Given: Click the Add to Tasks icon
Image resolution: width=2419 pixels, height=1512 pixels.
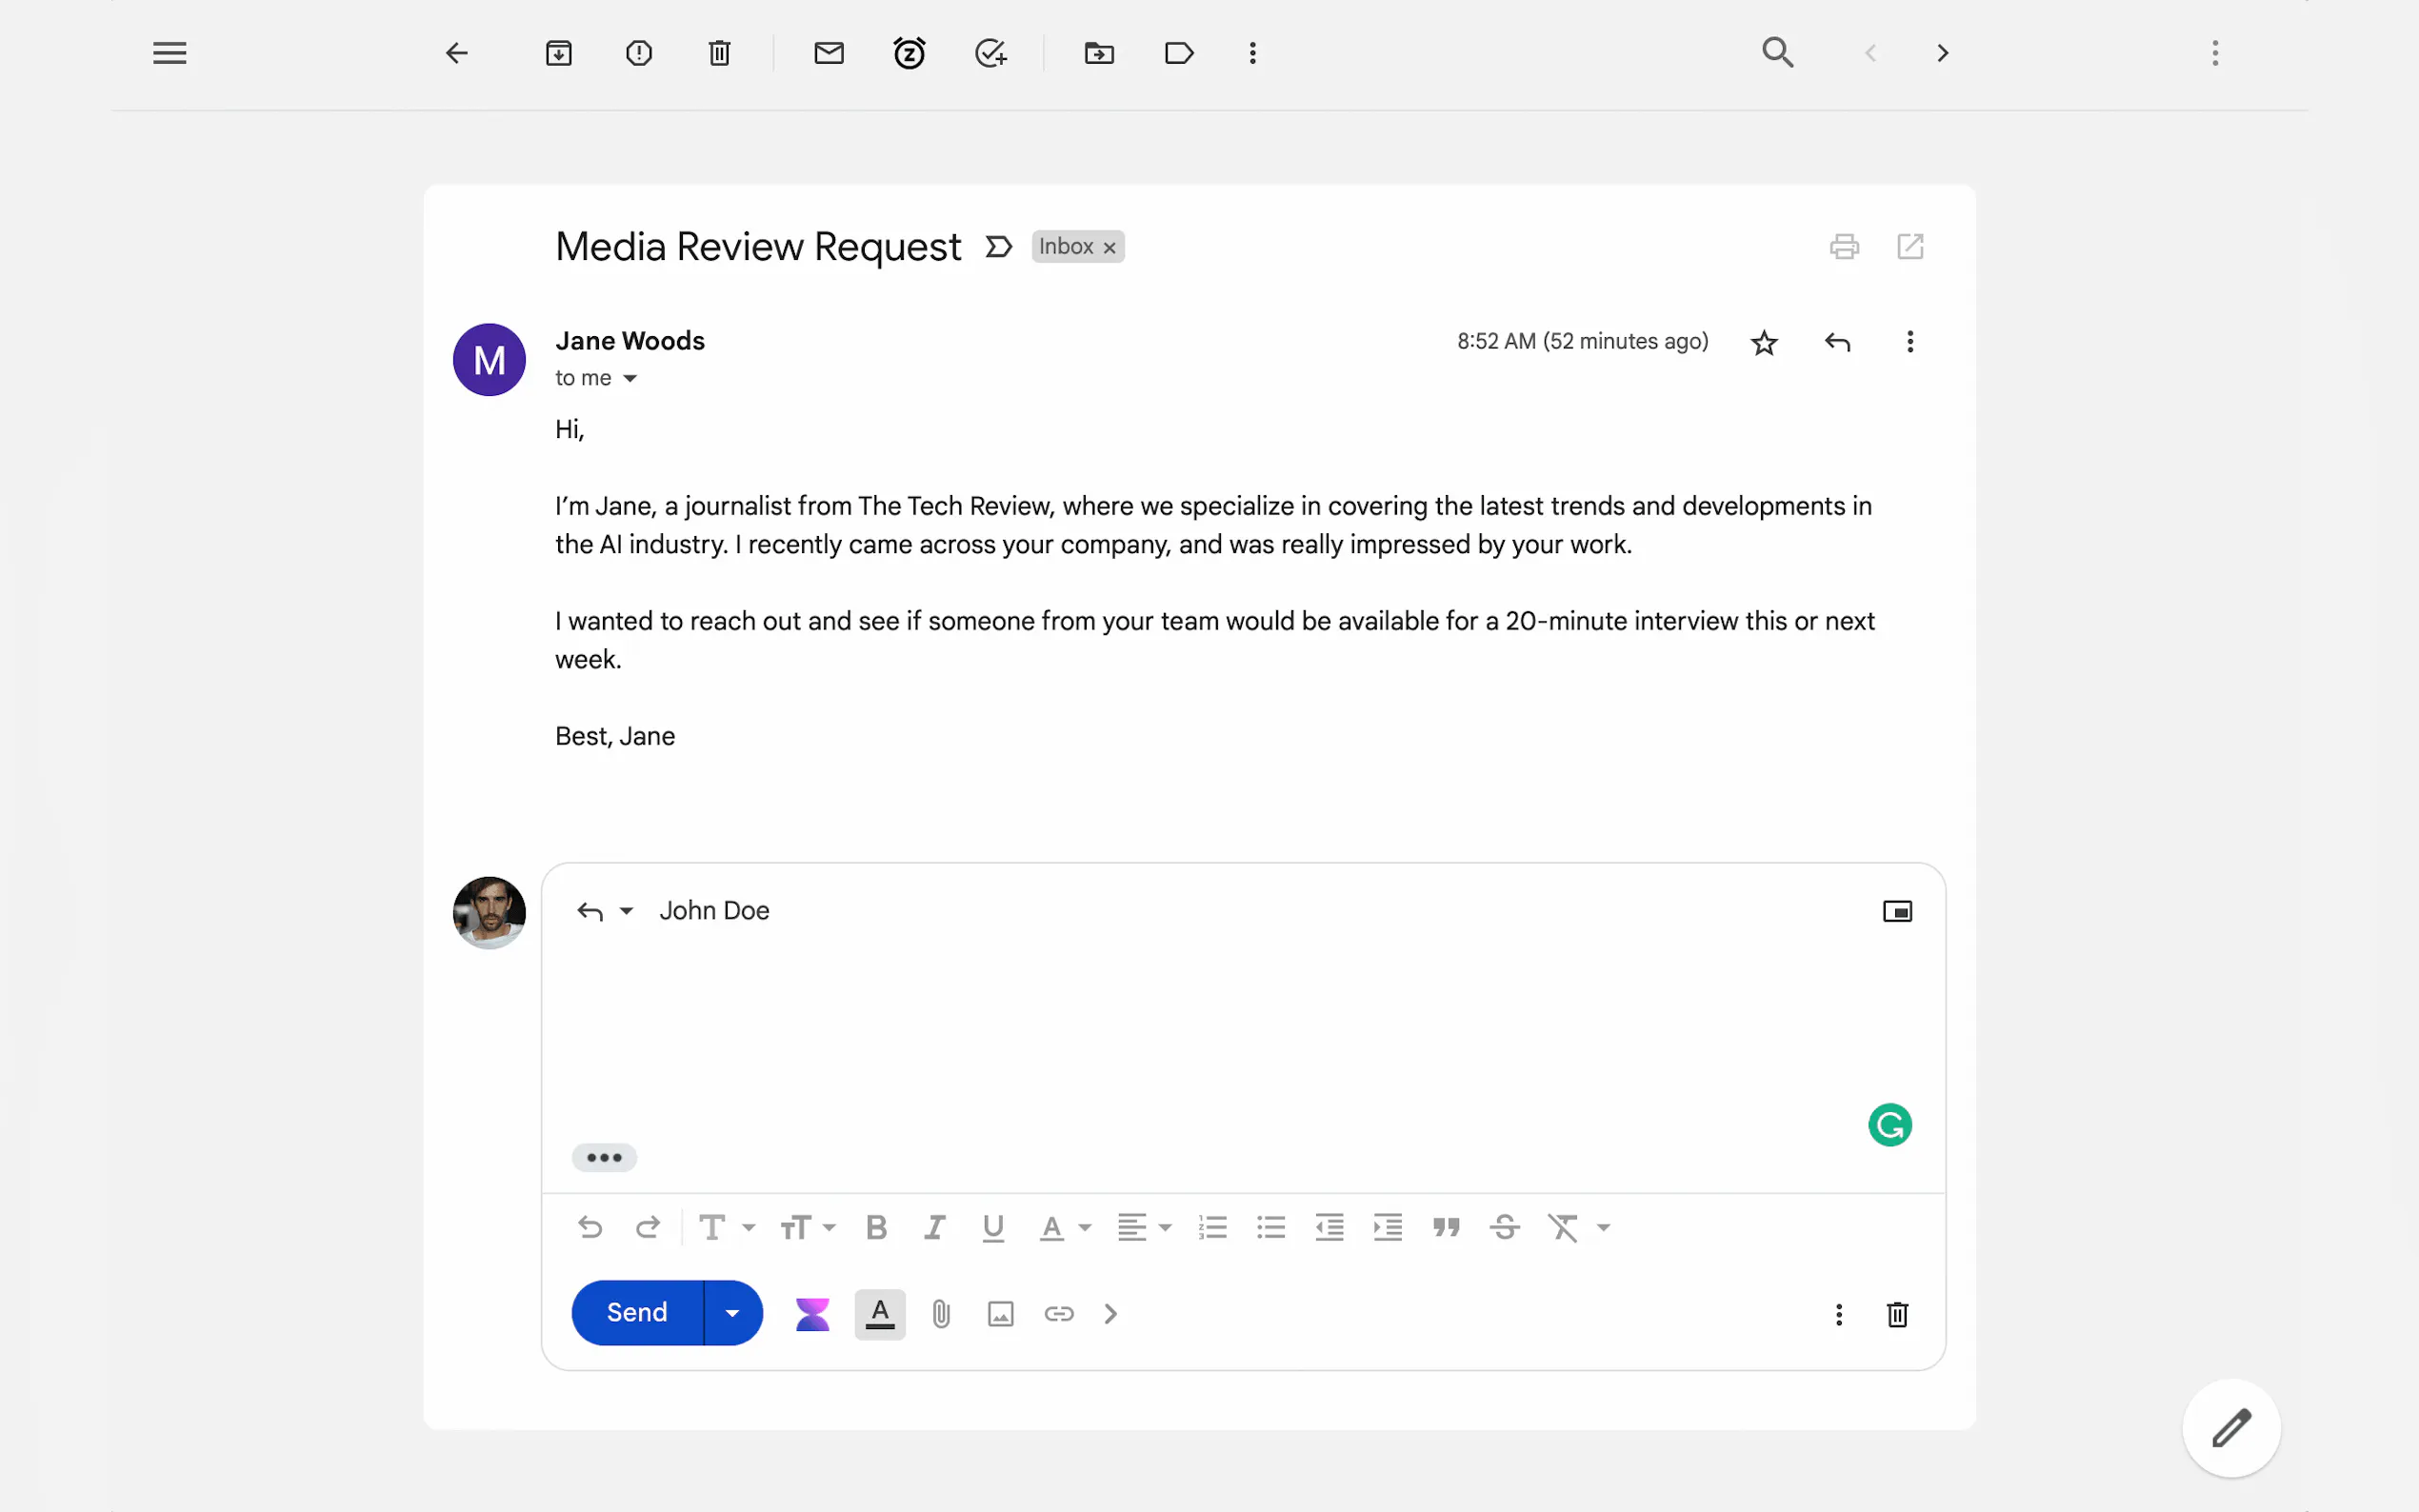Looking at the screenshot, I should [990, 53].
